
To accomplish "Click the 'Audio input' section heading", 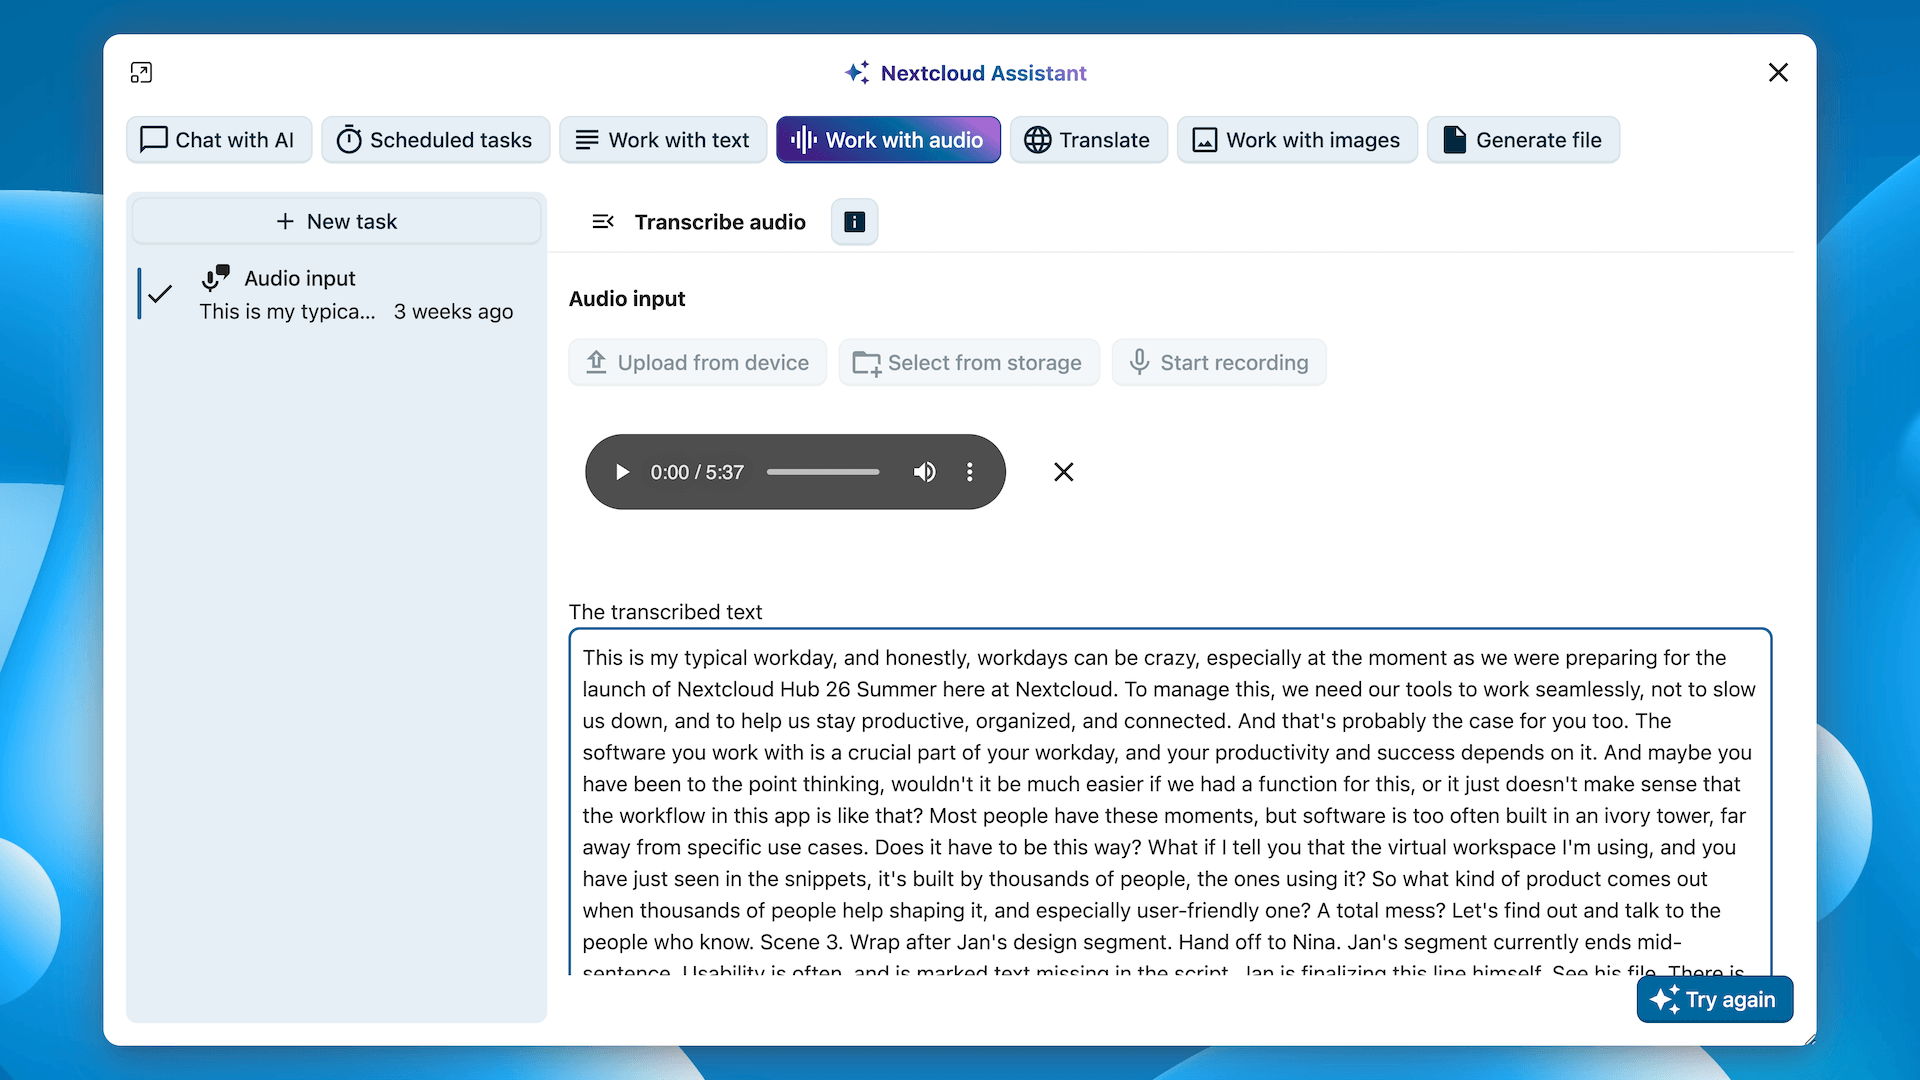I will click(x=627, y=299).
